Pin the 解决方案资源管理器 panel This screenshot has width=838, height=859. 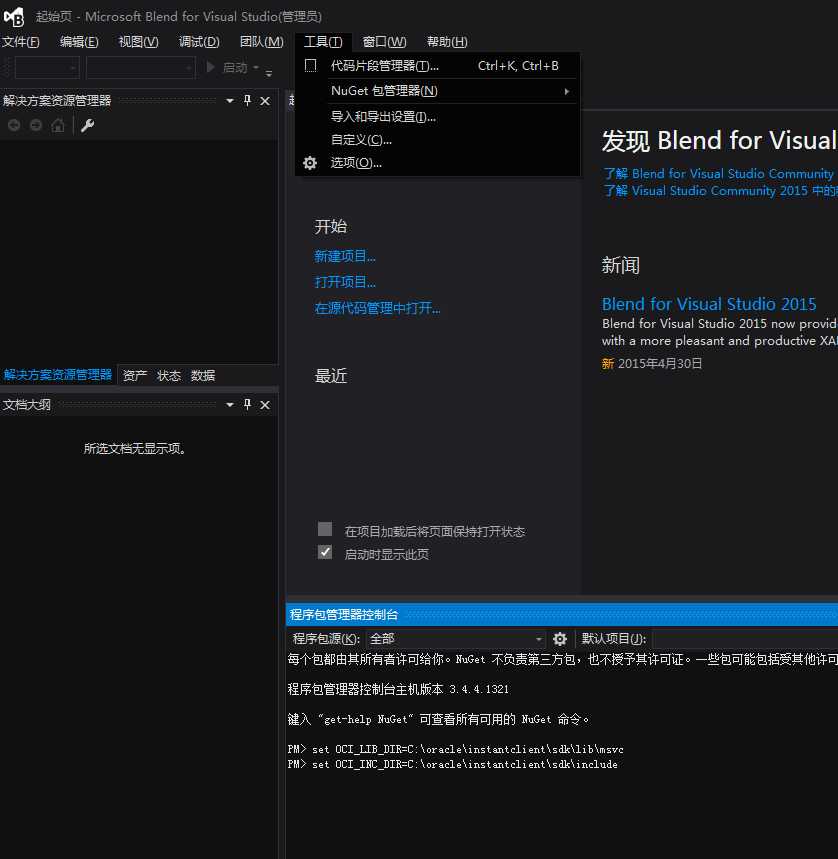click(x=248, y=100)
